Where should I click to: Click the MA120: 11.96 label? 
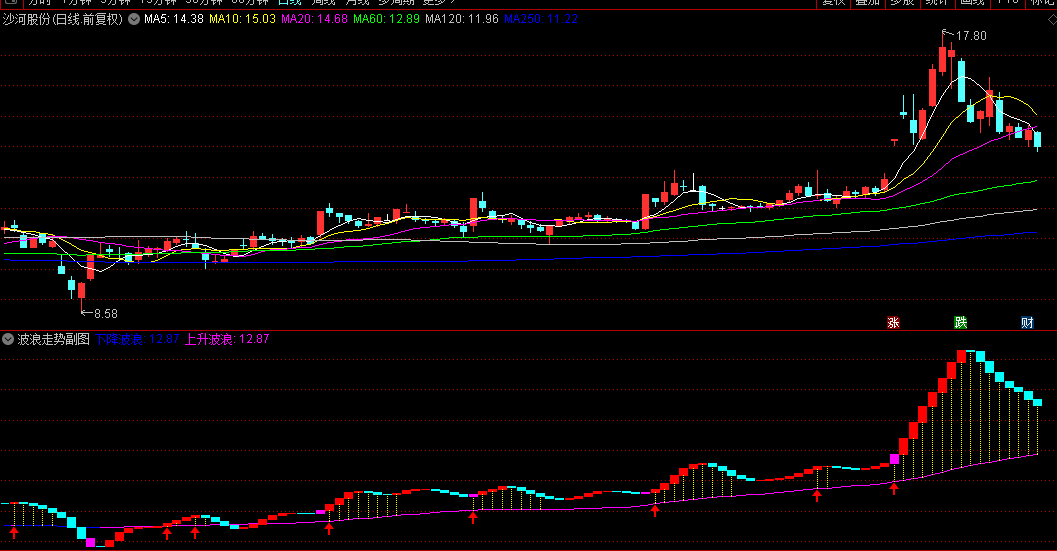click(x=462, y=19)
